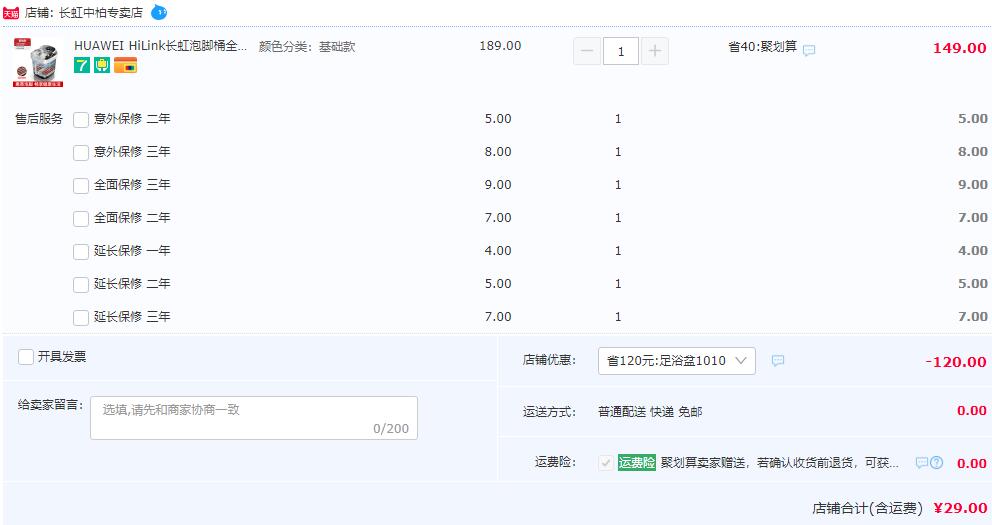Click the message box for the seller
The image size is (992, 525).
254,417
